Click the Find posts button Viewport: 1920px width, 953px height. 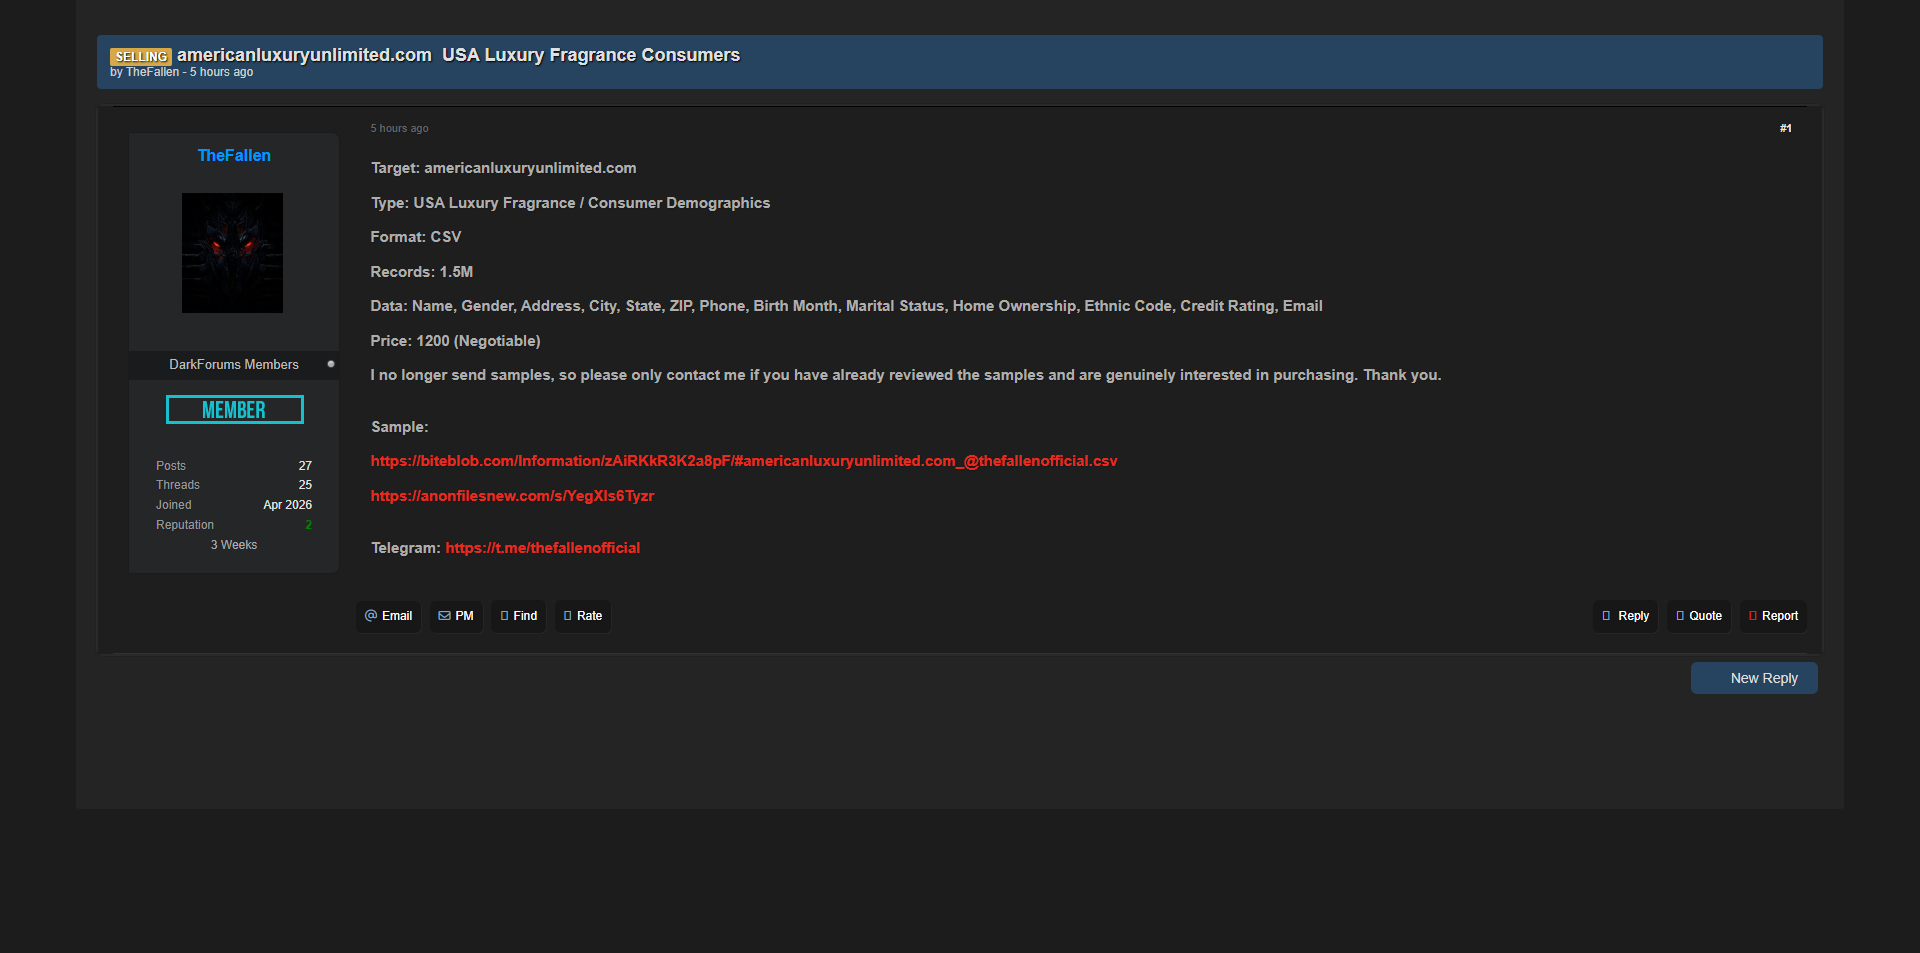click(518, 616)
